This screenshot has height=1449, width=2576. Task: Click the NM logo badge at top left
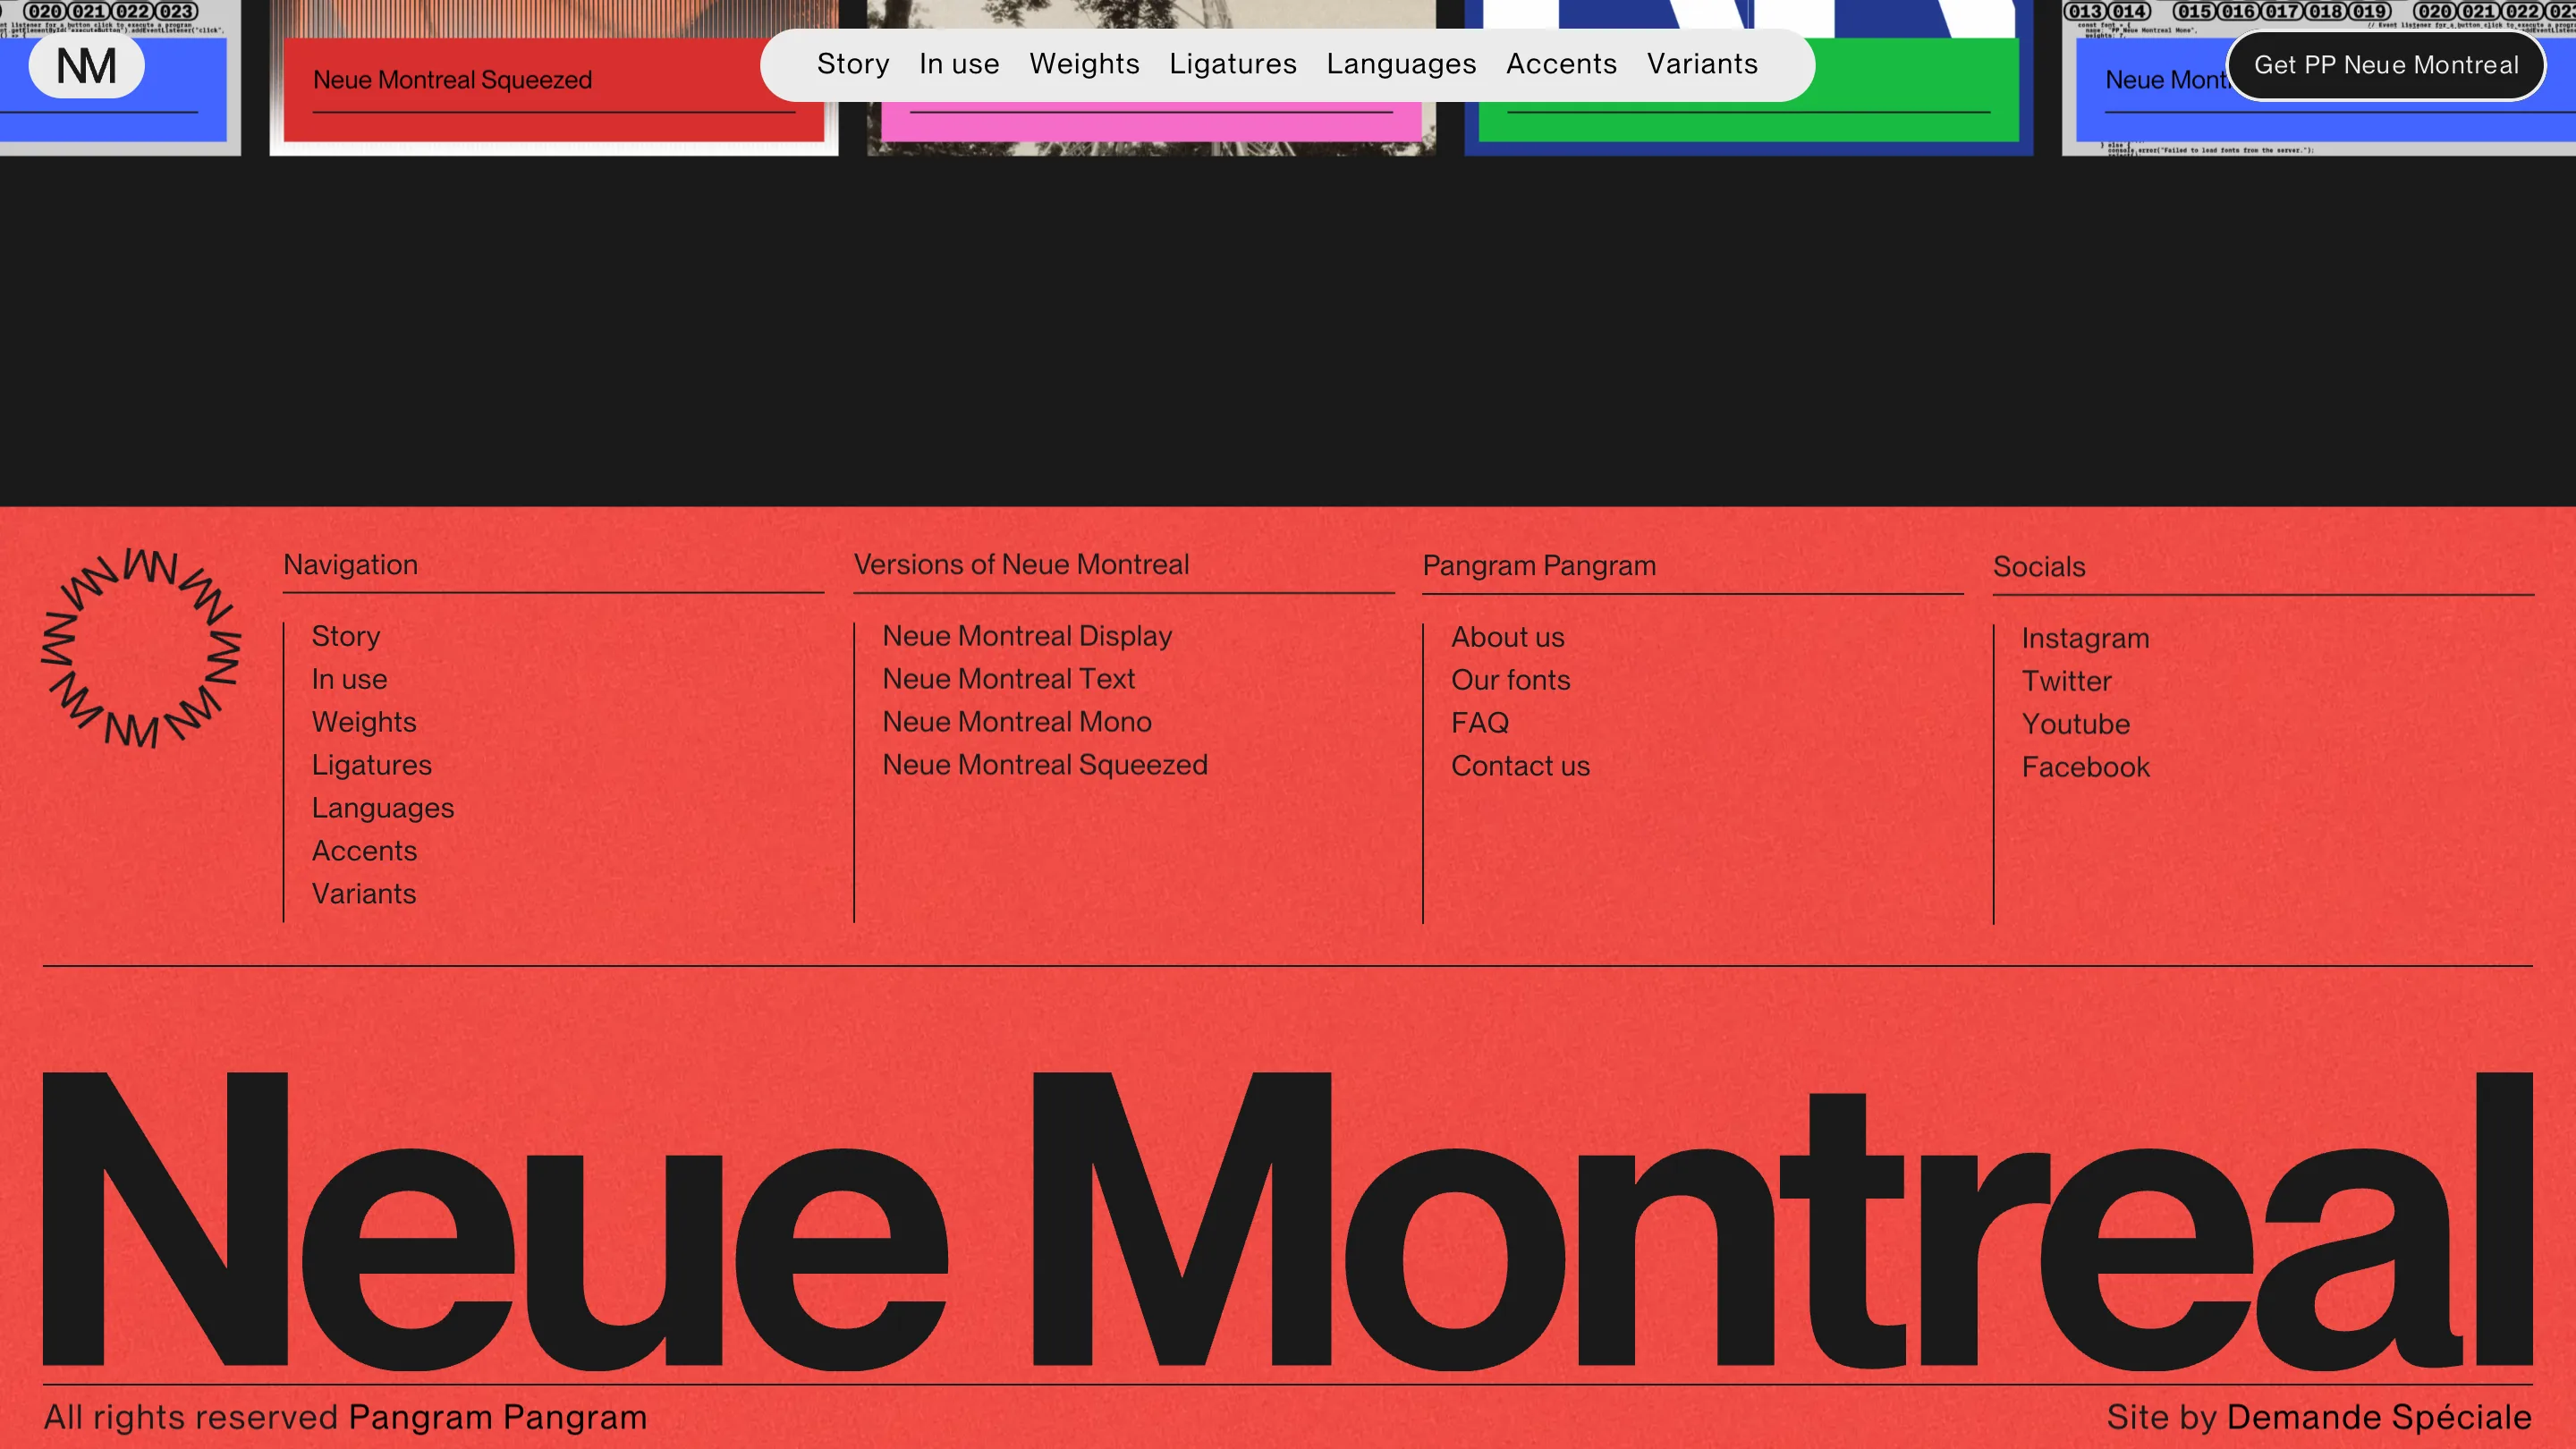coord(86,66)
